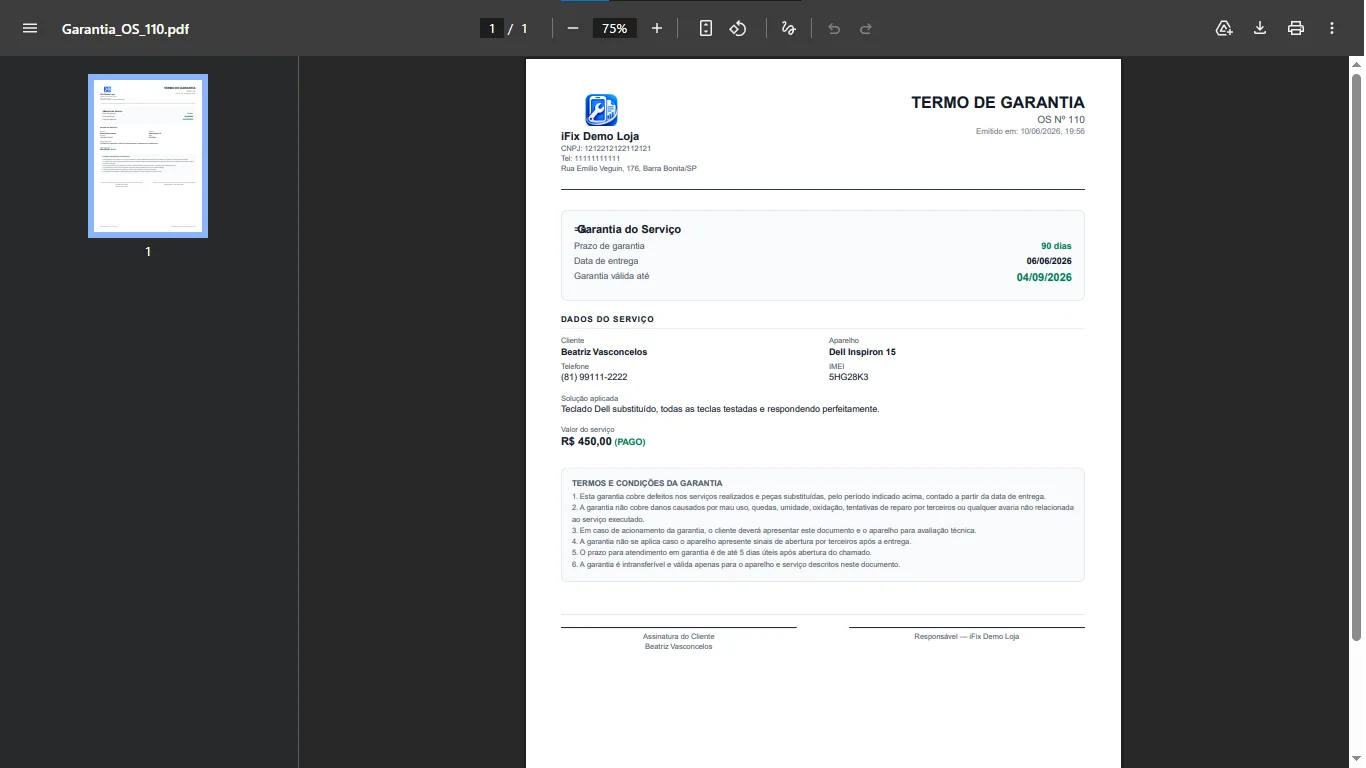Select the Rua Emílio Veguin address line
The height and width of the screenshot is (768, 1366).
pos(629,168)
